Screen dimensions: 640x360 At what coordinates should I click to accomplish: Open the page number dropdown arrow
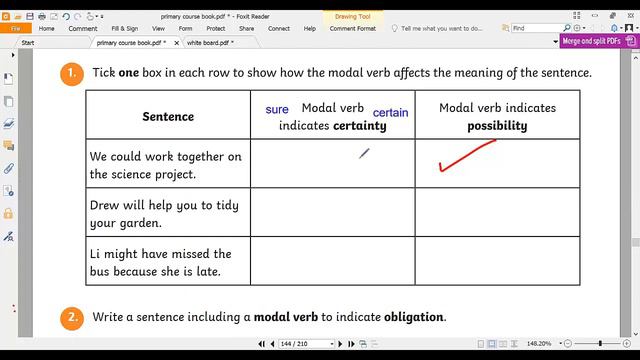pyautogui.click(x=332, y=344)
